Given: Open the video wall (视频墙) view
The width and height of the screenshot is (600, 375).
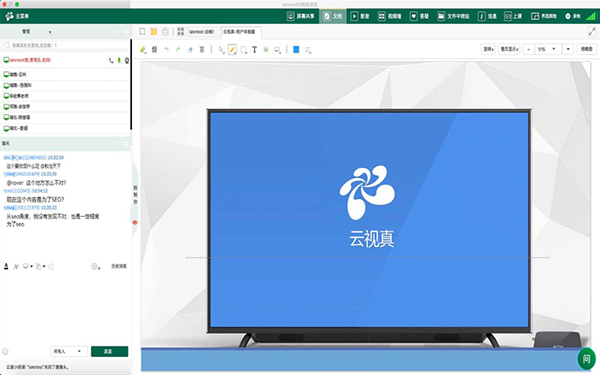Looking at the screenshot, I should (x=390, y=16).
